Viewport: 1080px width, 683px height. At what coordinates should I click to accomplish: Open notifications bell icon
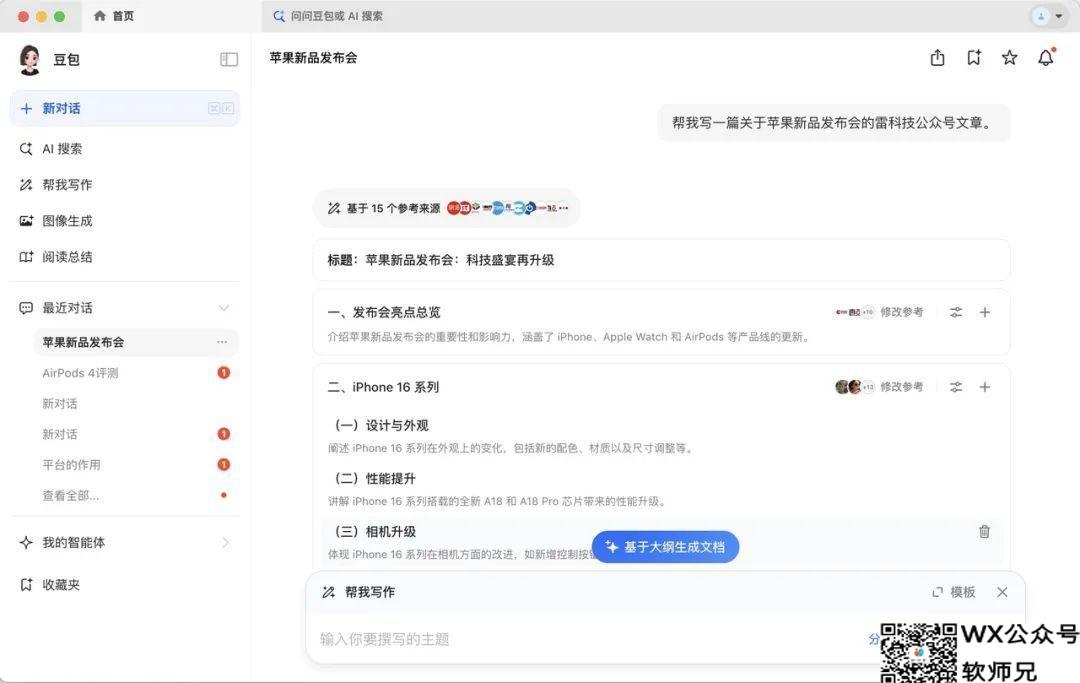1046,58
